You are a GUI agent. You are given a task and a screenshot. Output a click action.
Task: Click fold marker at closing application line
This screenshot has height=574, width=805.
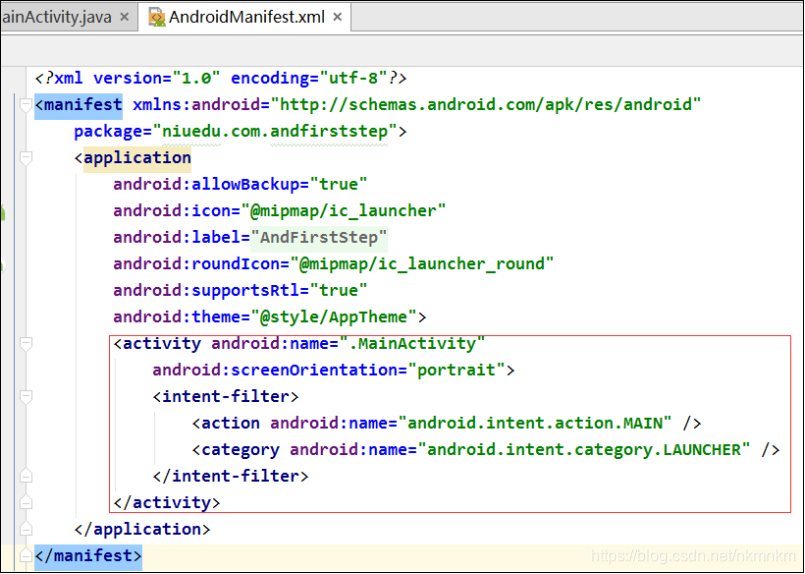click(x=25, y=529)
